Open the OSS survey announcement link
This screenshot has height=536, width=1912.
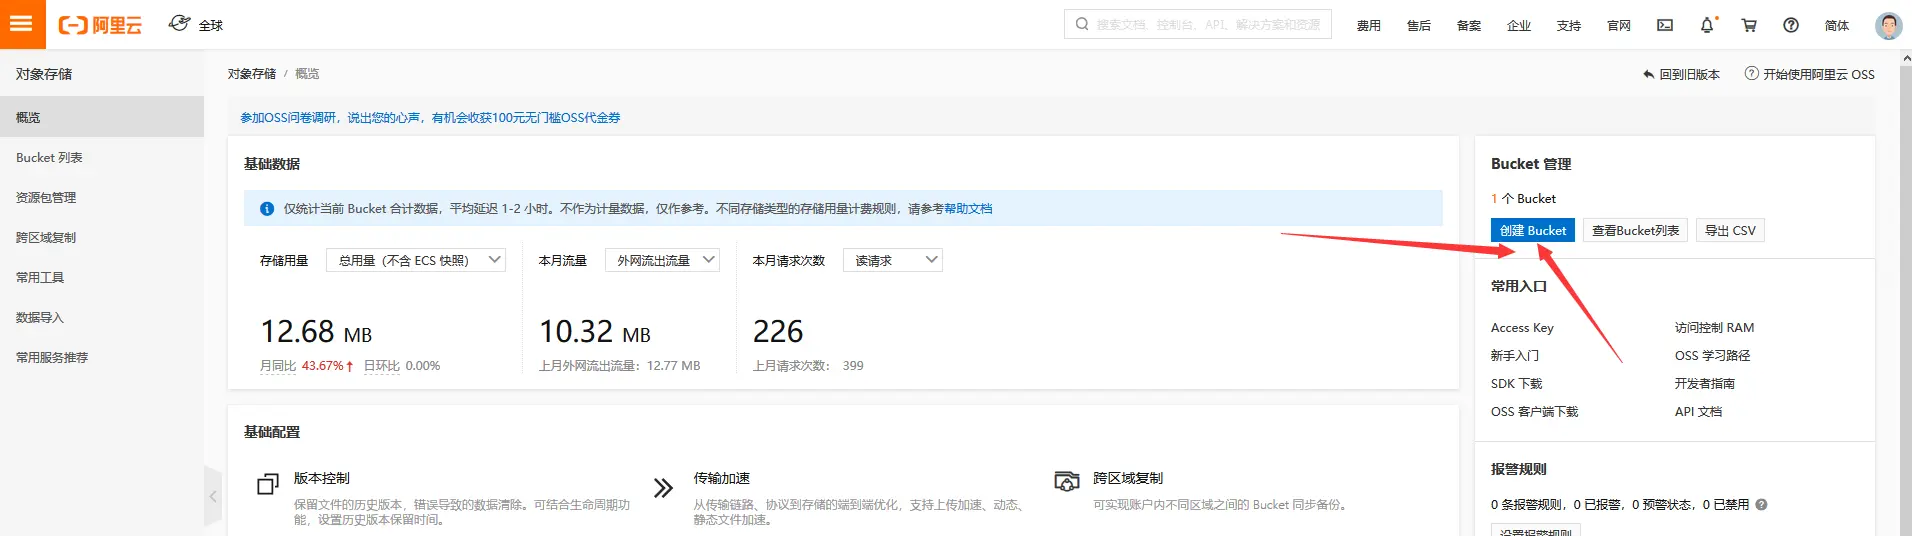(x=430, y=118)
